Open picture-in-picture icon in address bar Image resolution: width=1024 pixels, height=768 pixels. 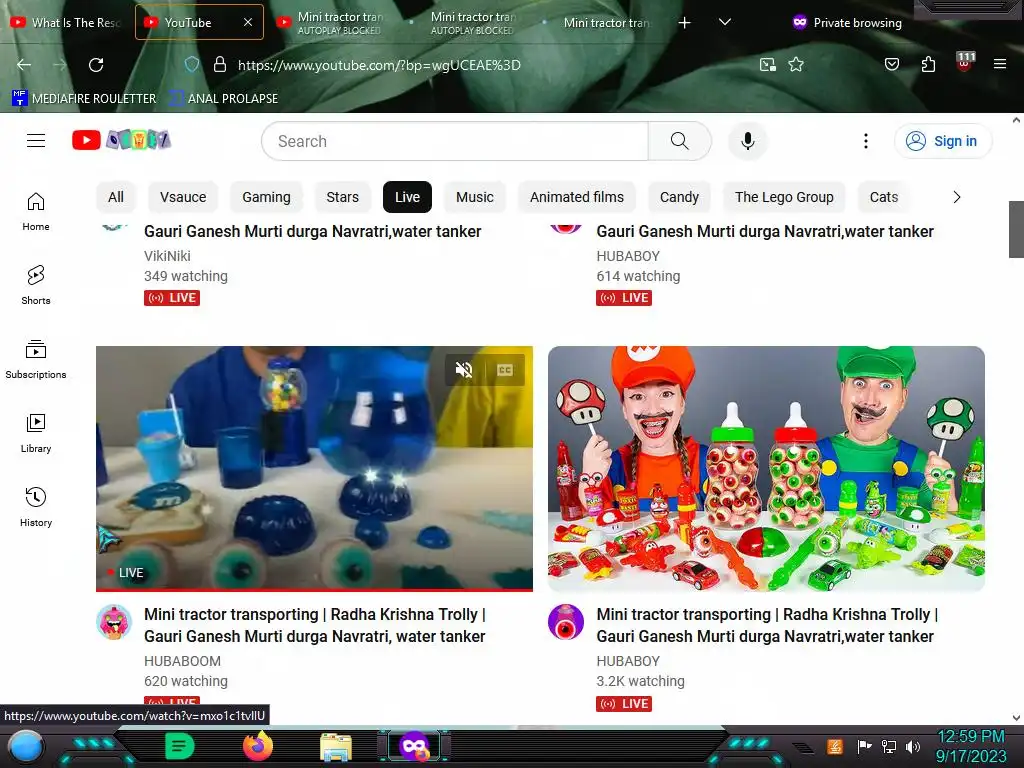click(767, 65)
